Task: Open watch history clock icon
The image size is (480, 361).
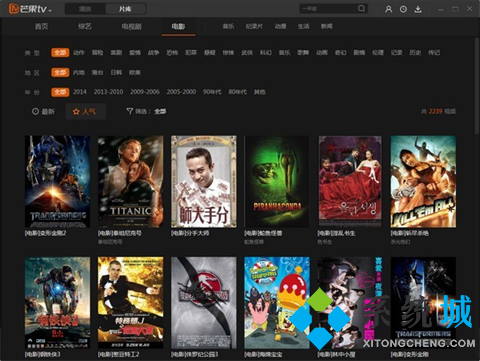Action: click(403, 9)
